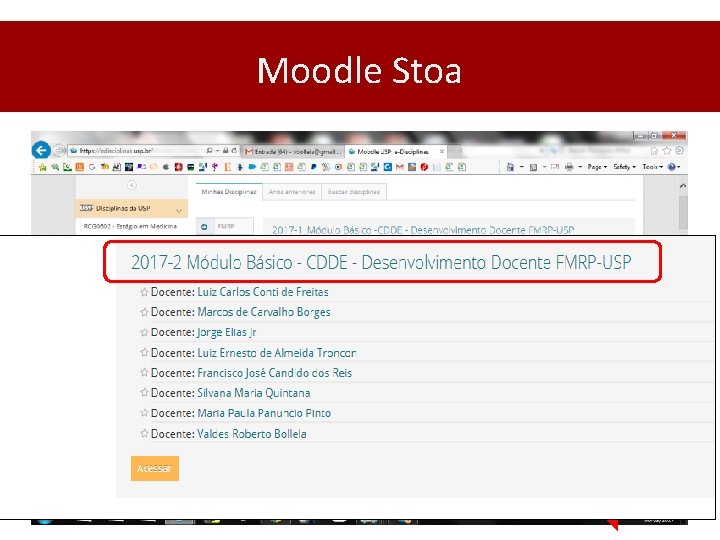The height and width of the screenshot is (540, 720).
Task: Open Francisco José Candido dos Reis link
Action: tap(274, 373)
